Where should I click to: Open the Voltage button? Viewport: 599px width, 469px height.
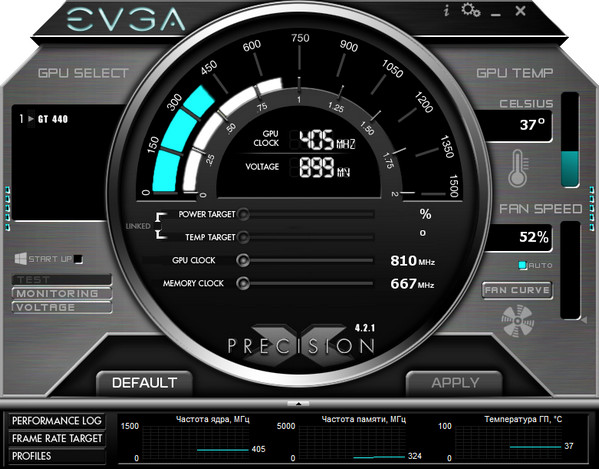[62, 307]
